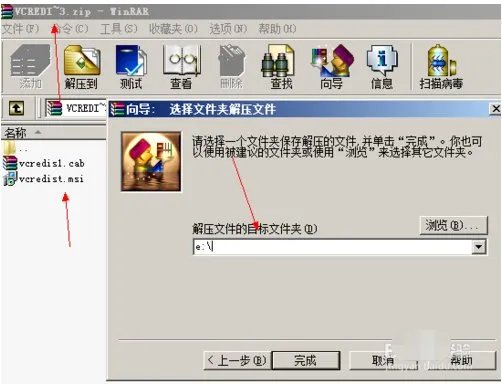Image resolution: width=502 pixels, height=384 pixels.
Task: Click the 添加 (Add) toolbar icon
Action: click(30, 66)
